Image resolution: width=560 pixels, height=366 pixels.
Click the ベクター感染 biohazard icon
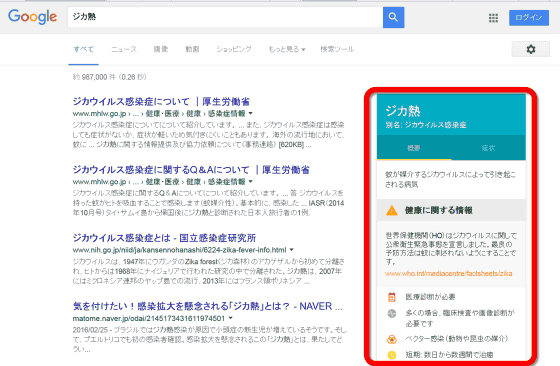coord(392,339)
